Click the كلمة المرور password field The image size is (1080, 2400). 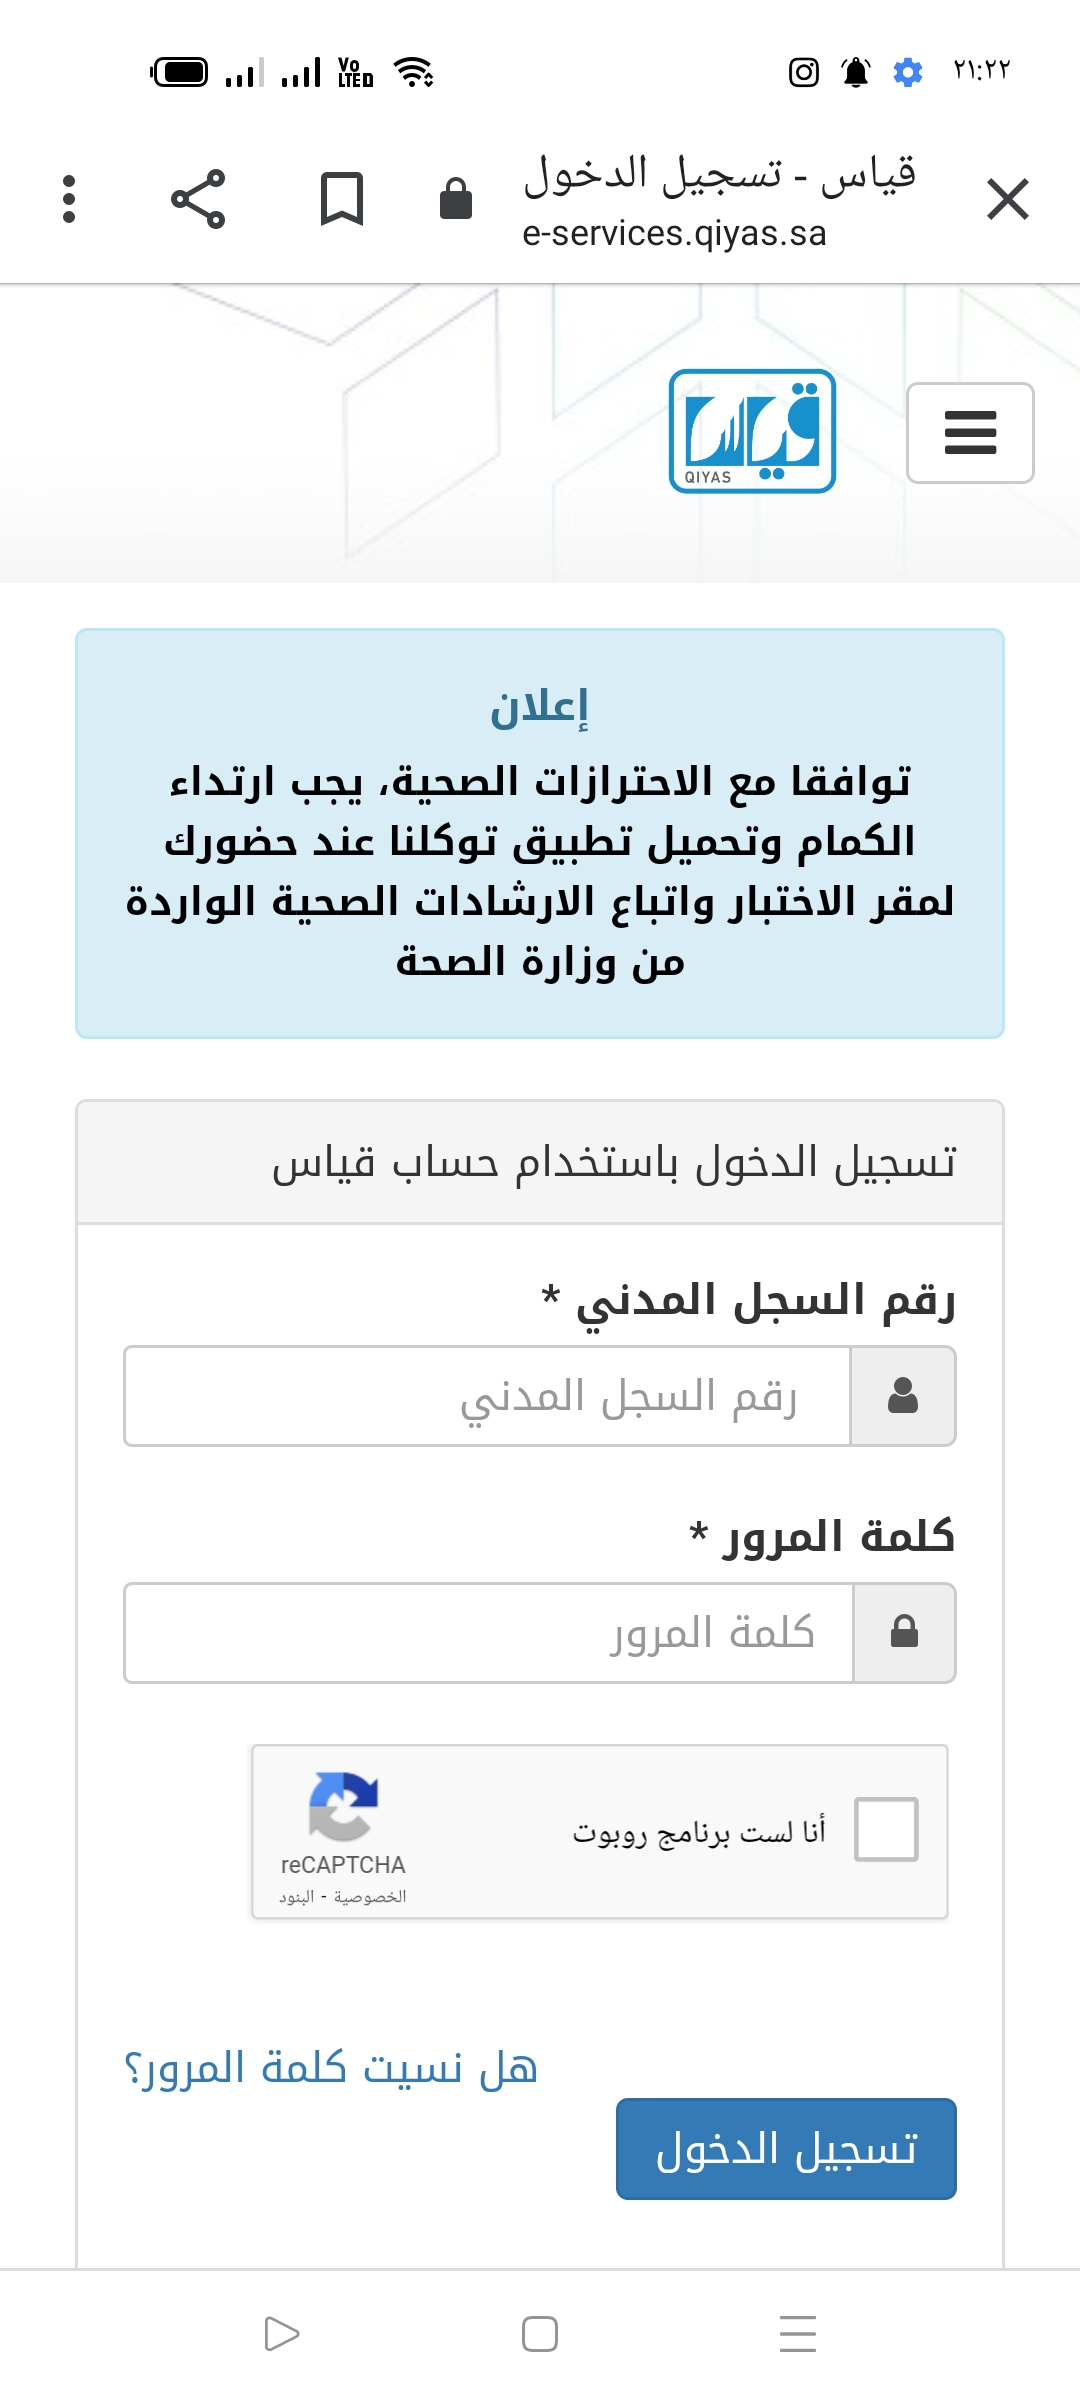tap(489, 1633)
